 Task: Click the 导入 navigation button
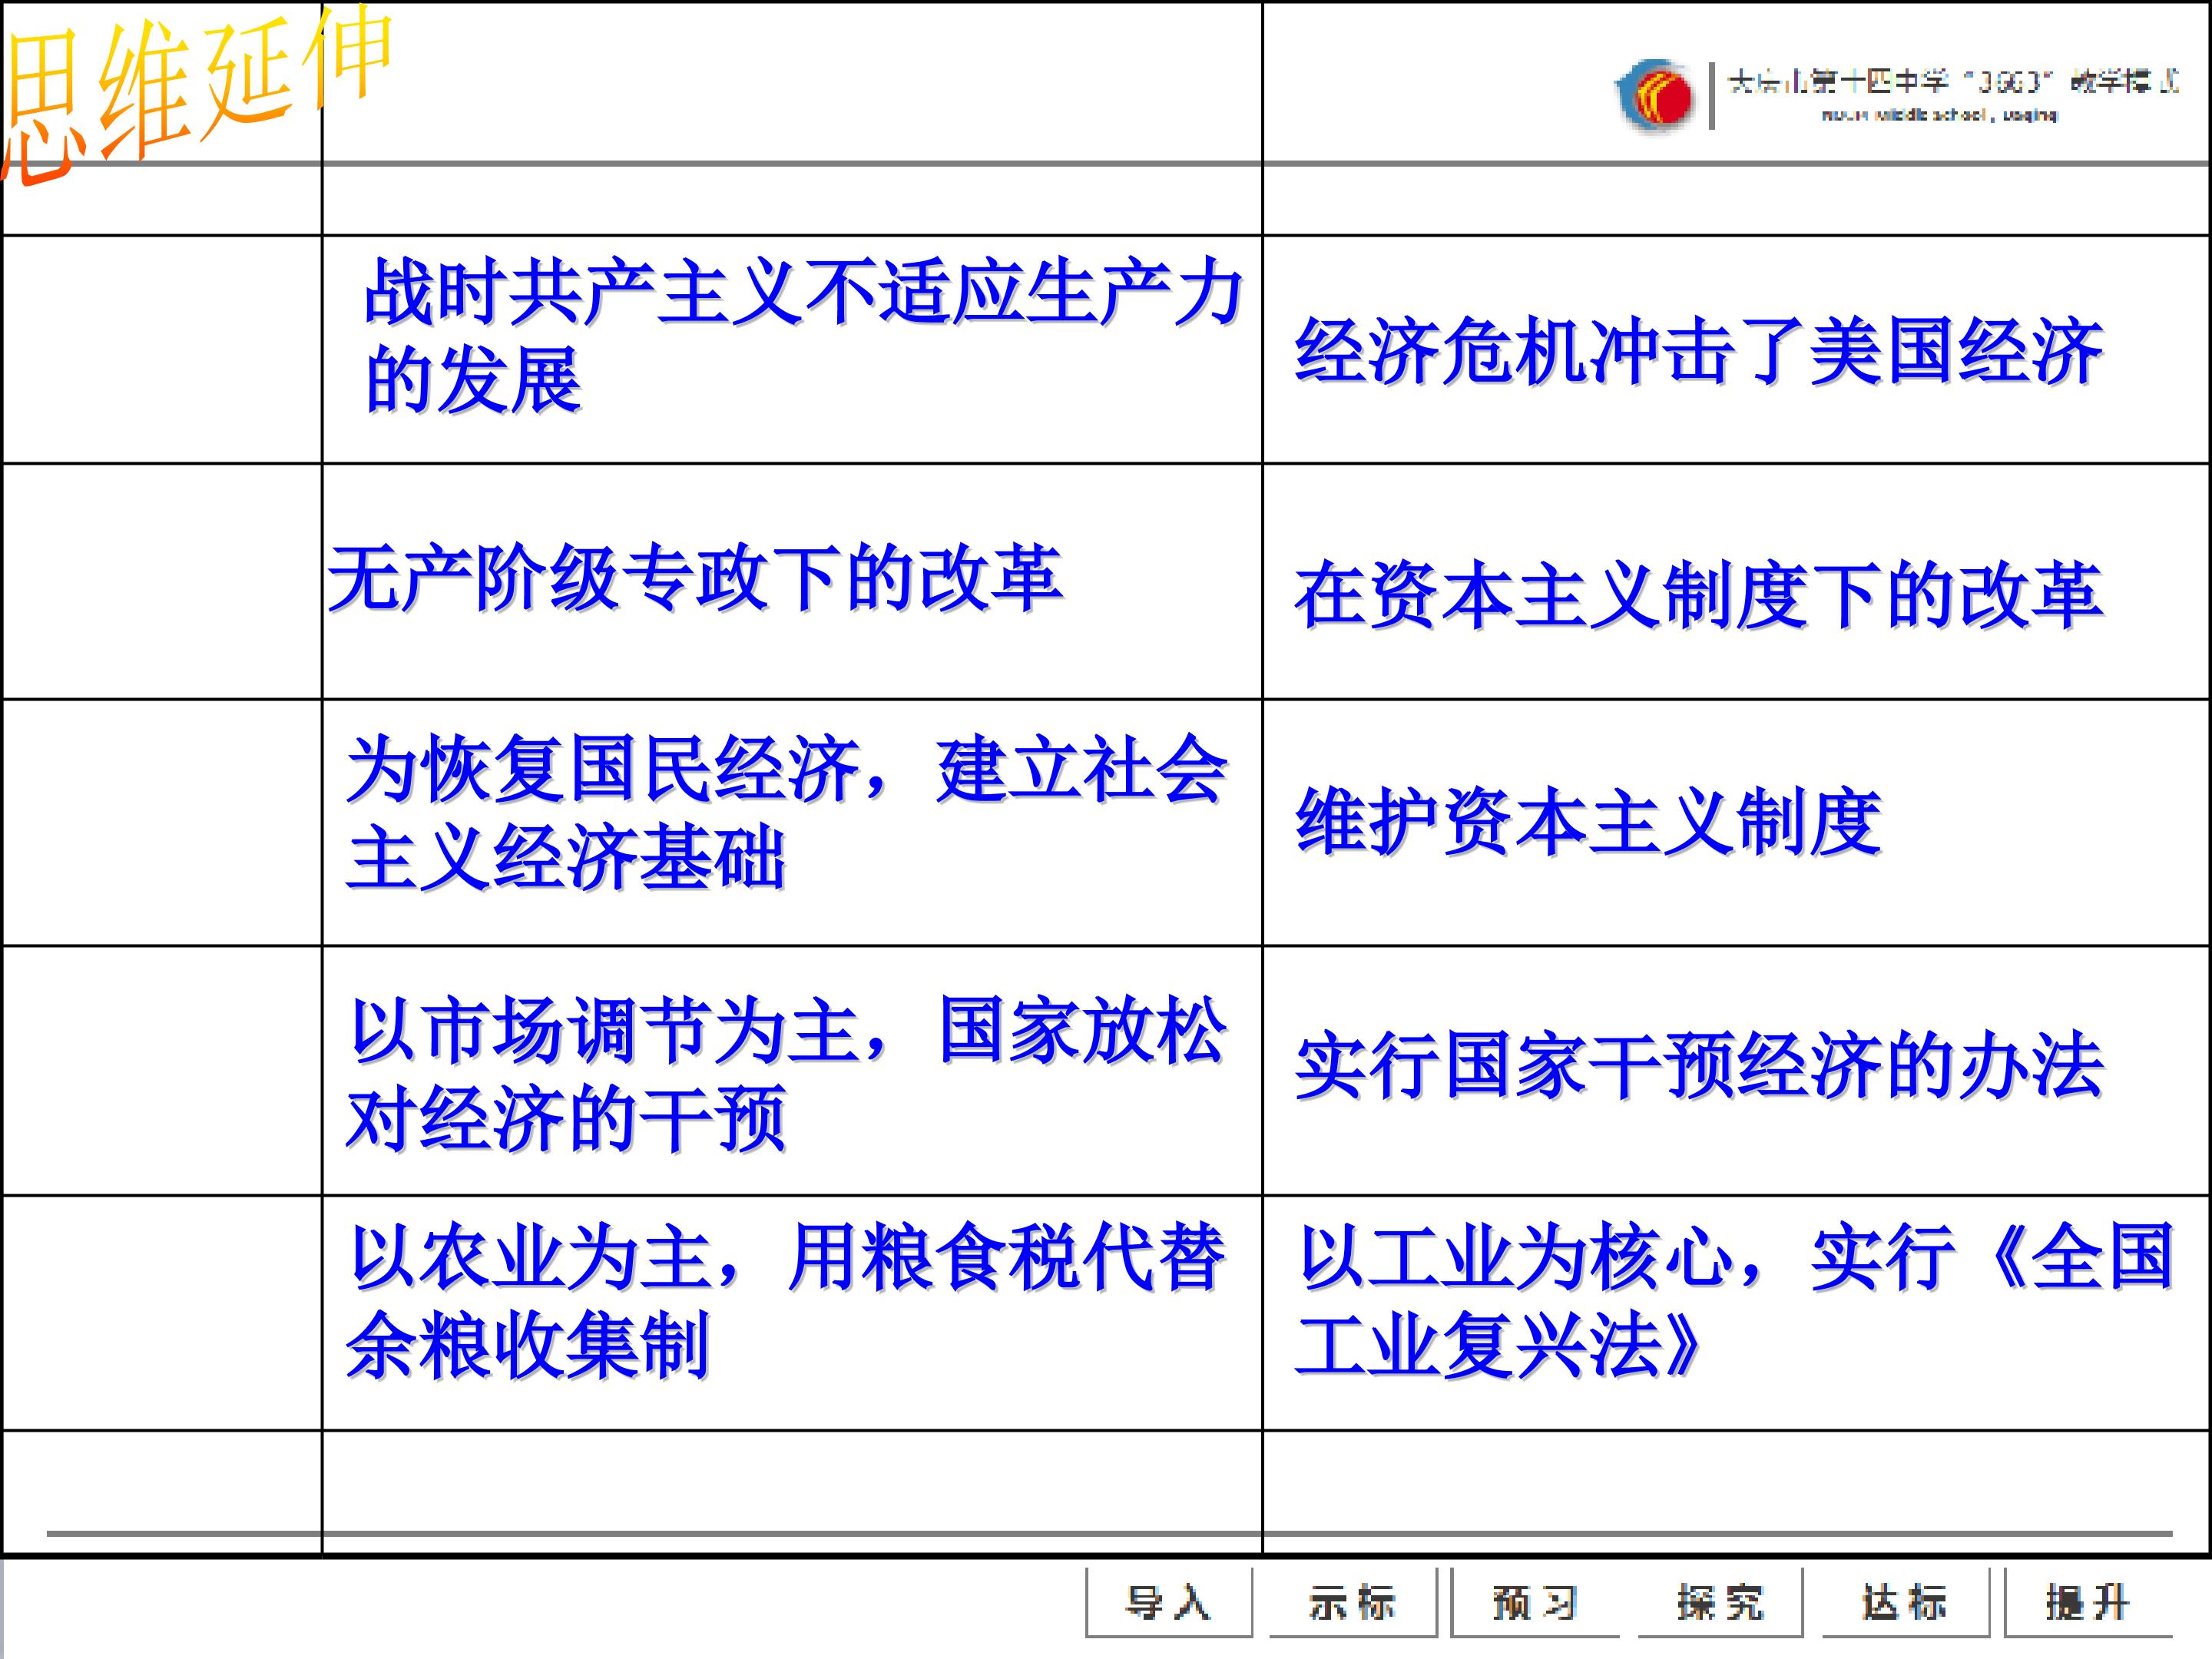click(1168, 1602)
